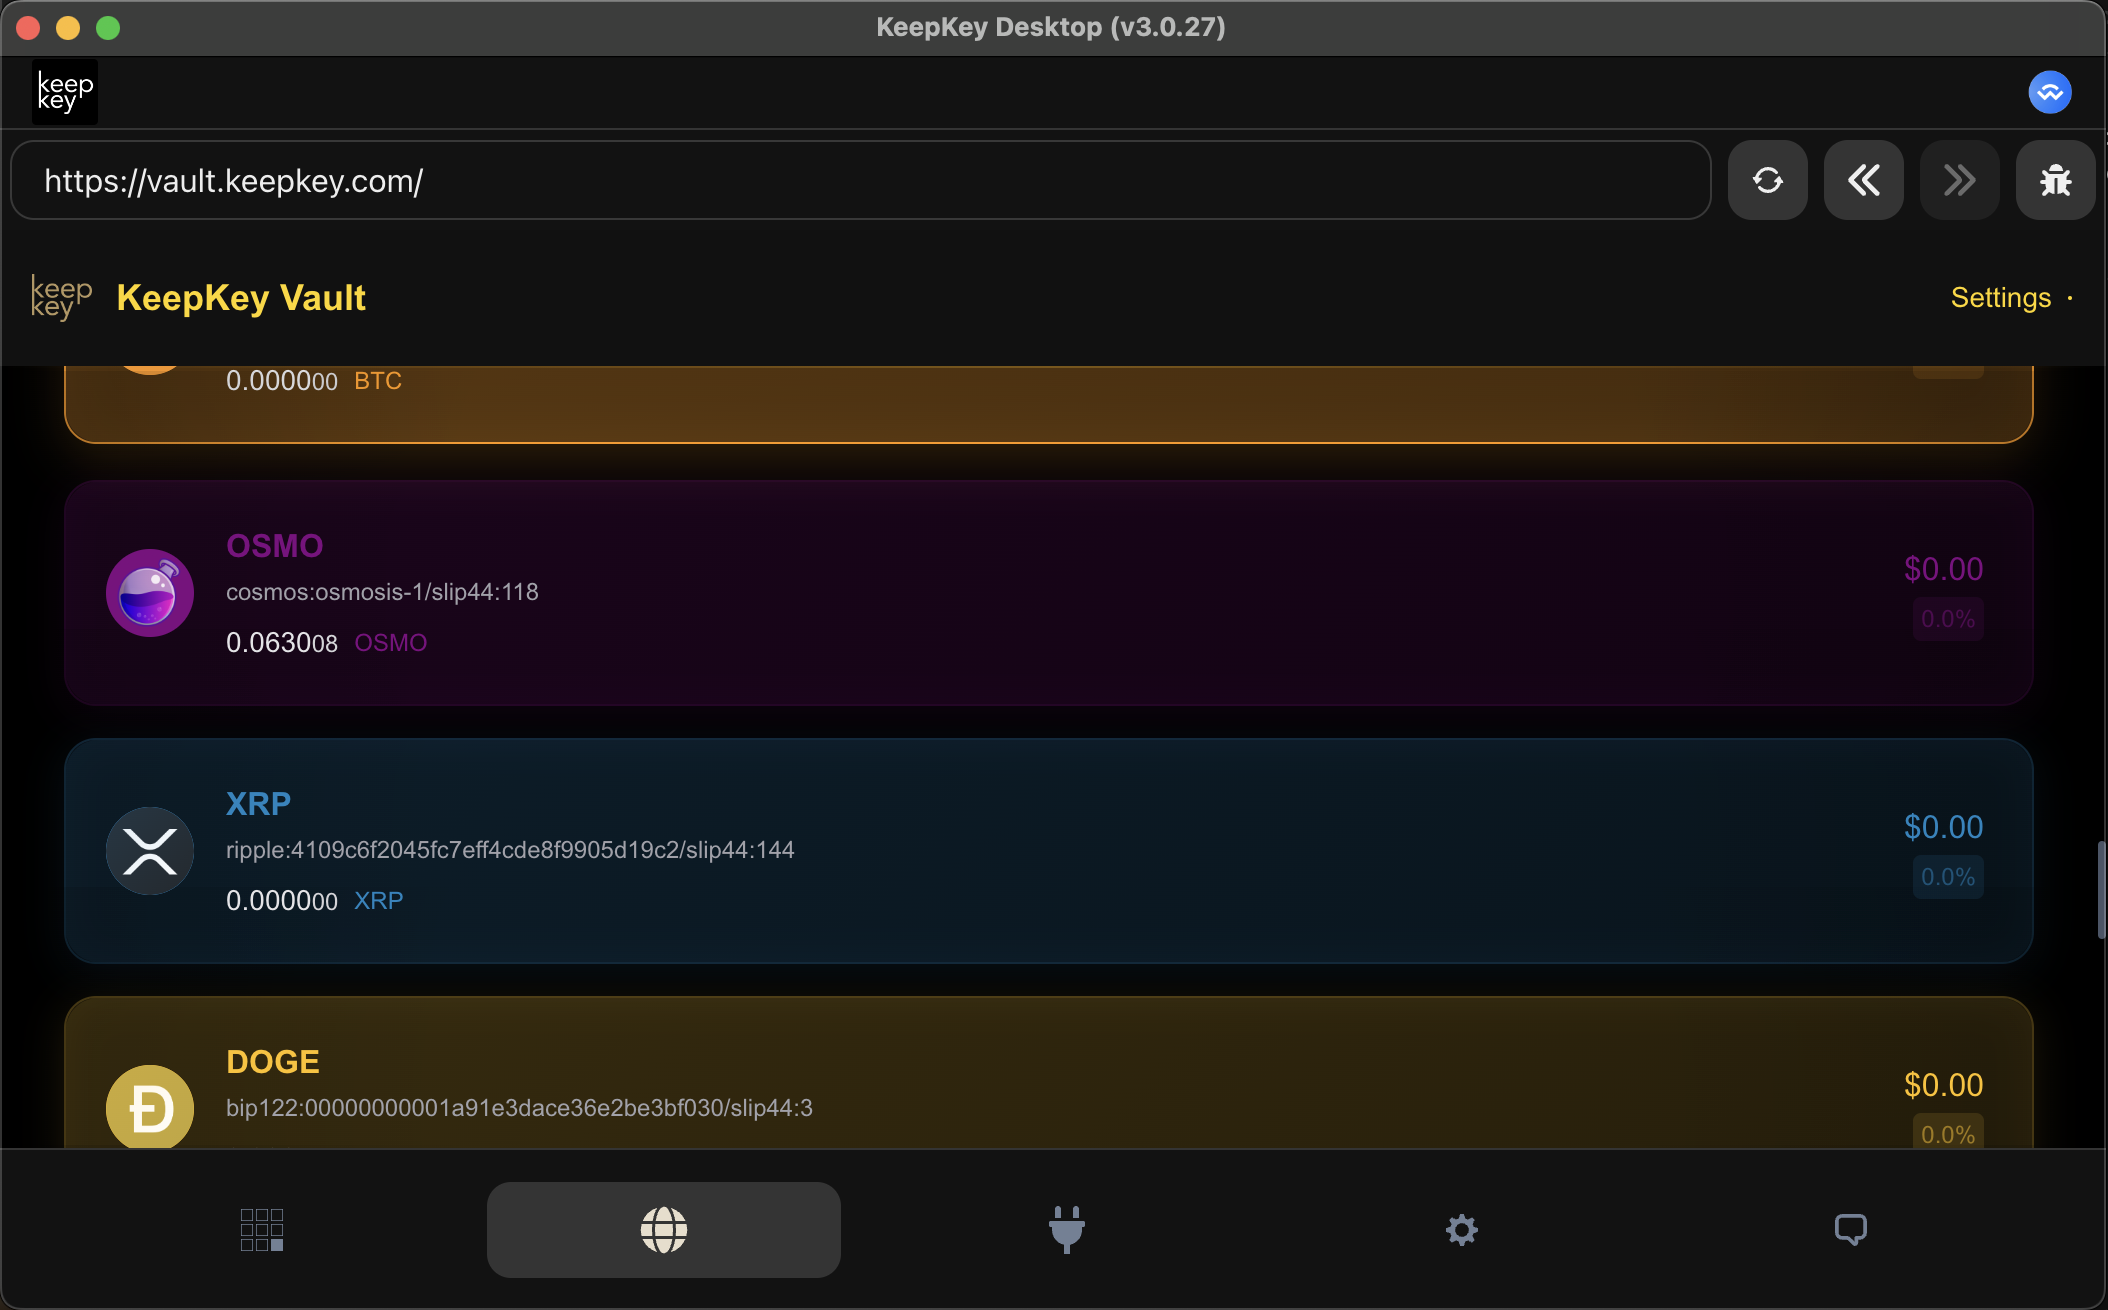This screenshot has width=2108, height=1310.
Task: Click the KeepKey Vault title
Action: (241, 298)
